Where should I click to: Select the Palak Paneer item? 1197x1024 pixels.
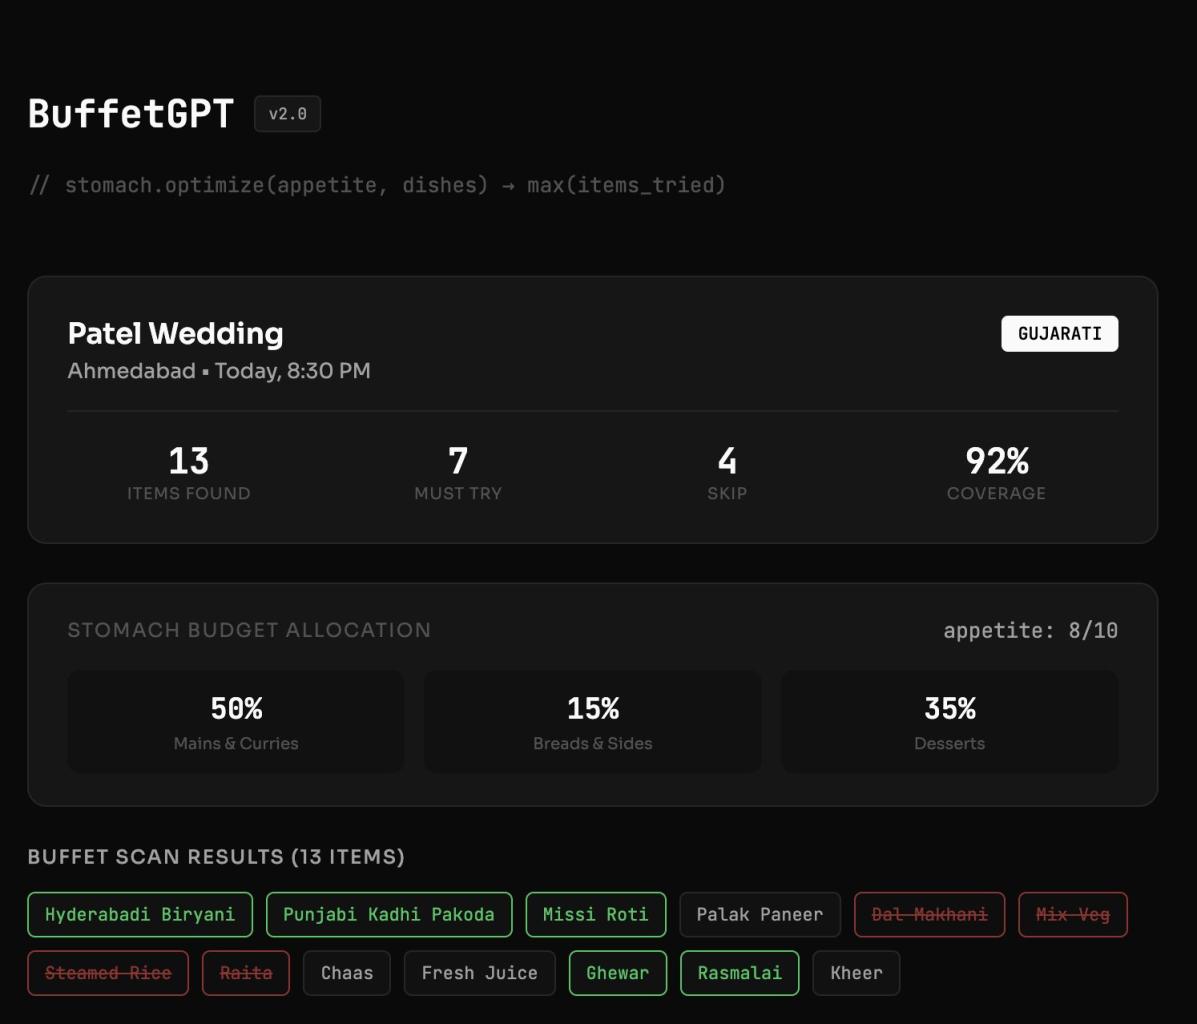760,914
